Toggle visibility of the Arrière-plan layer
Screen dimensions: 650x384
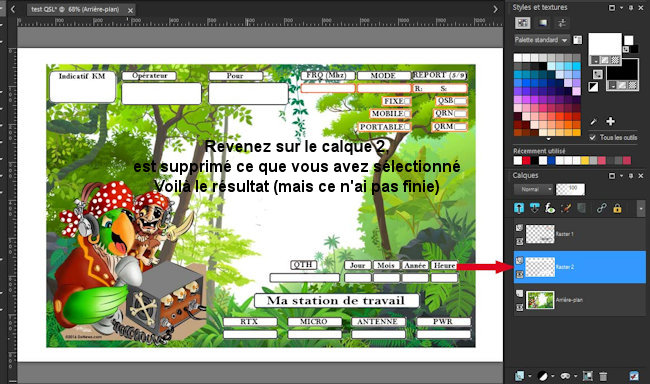(x=519, y=293)
